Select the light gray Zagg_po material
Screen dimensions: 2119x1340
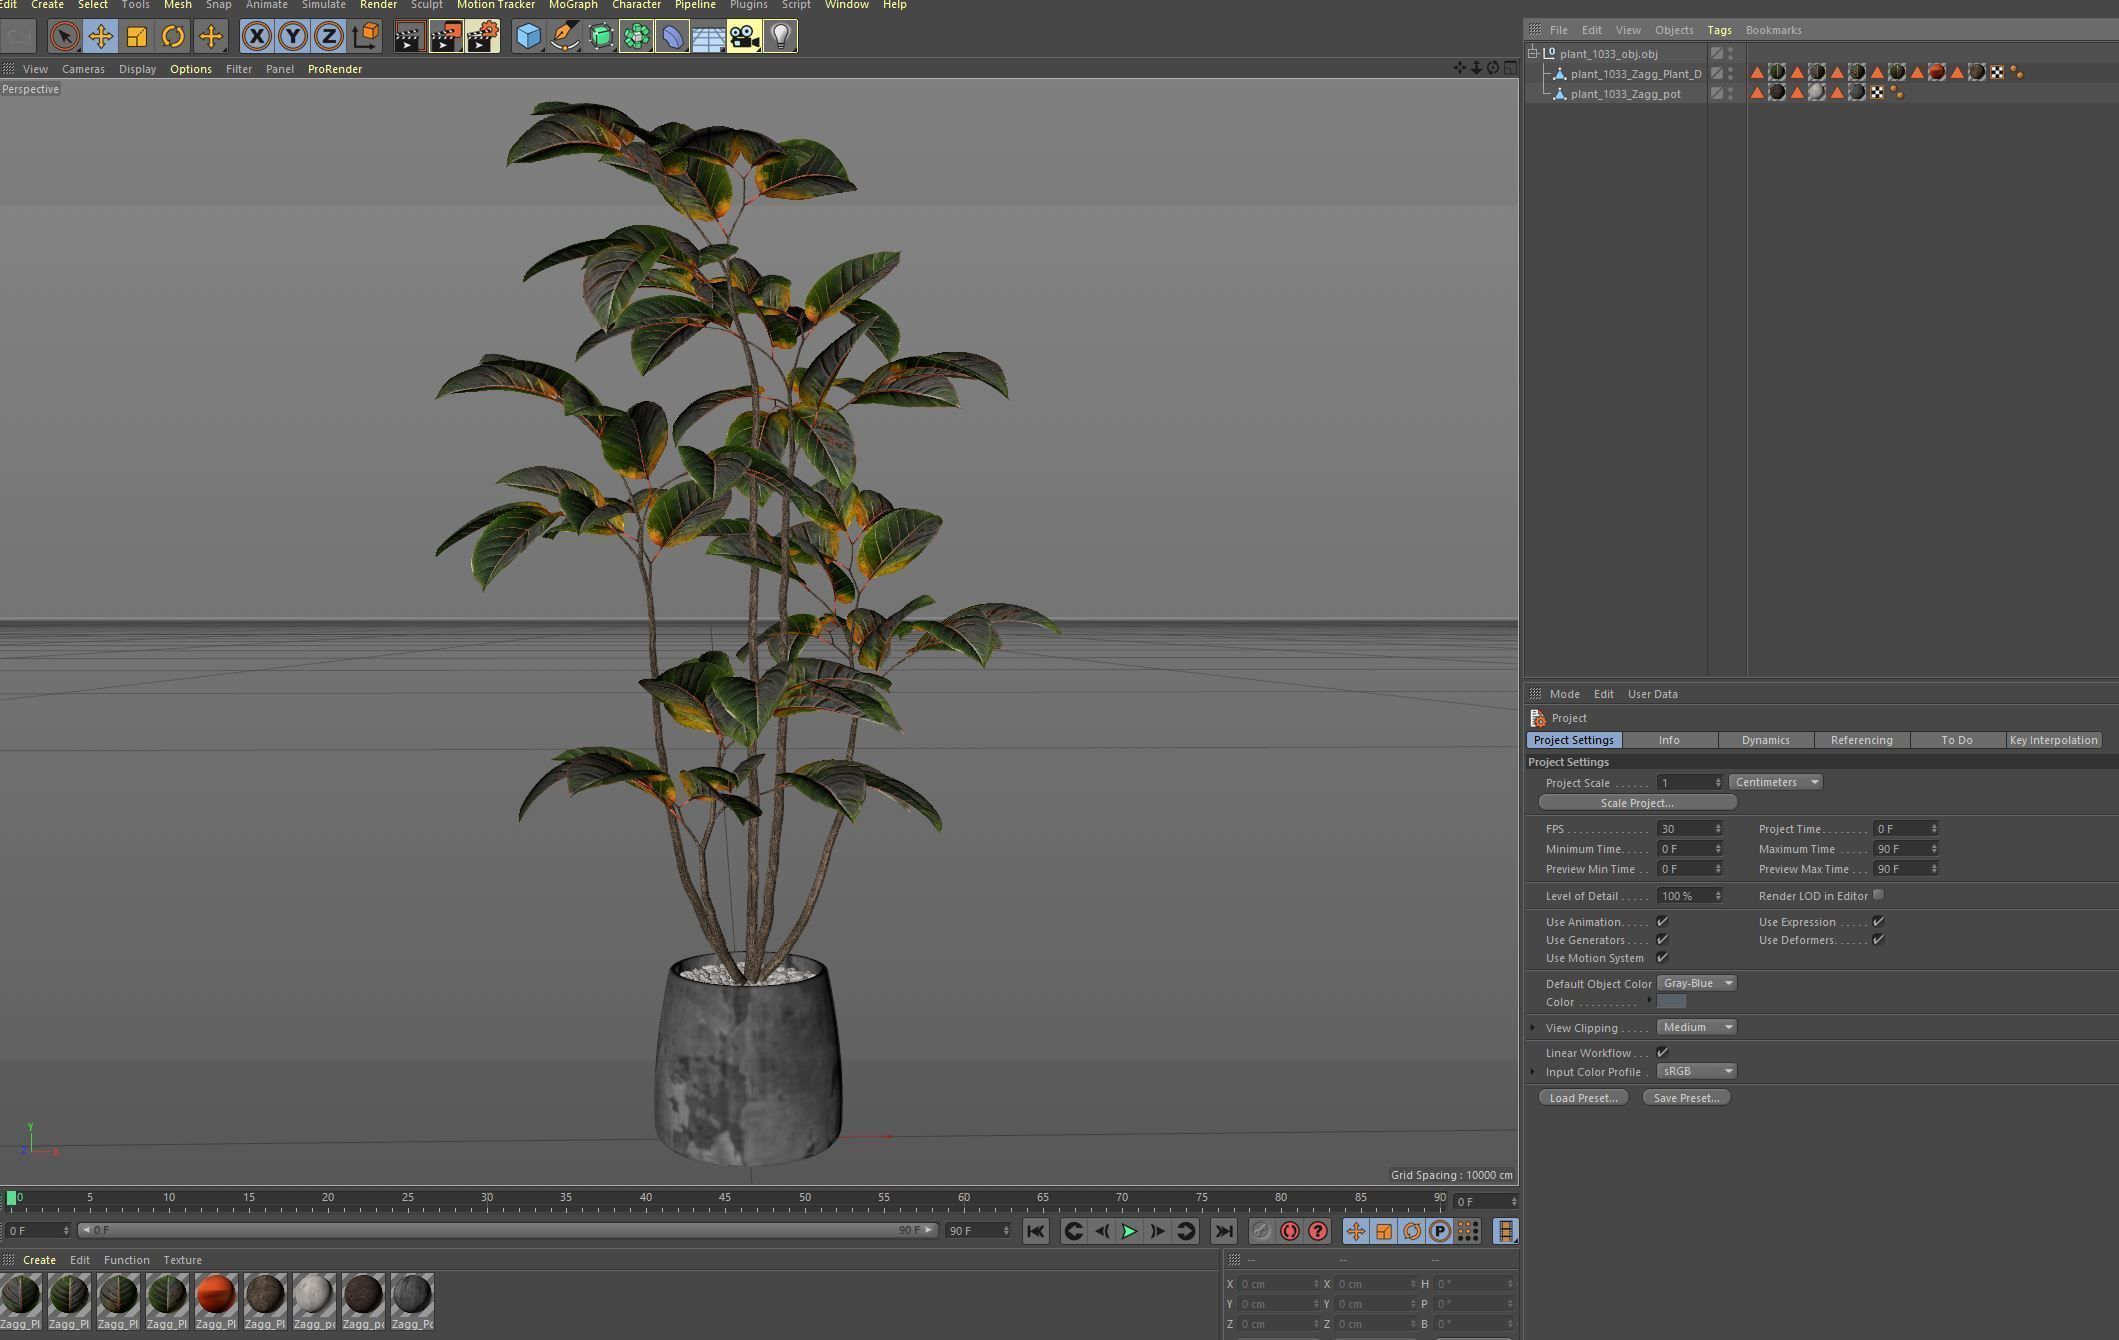click(314, 1301)
